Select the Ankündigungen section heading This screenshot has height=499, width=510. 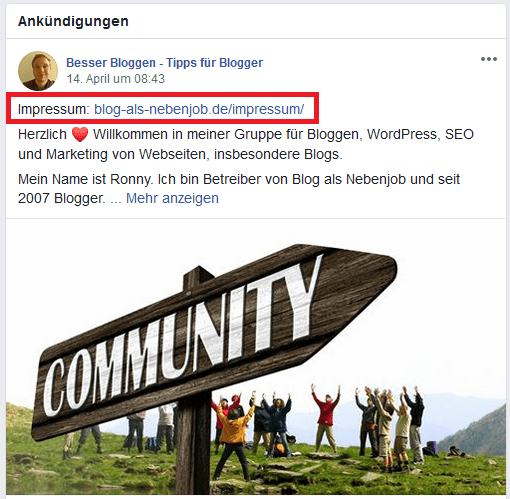tap(73, 21)
